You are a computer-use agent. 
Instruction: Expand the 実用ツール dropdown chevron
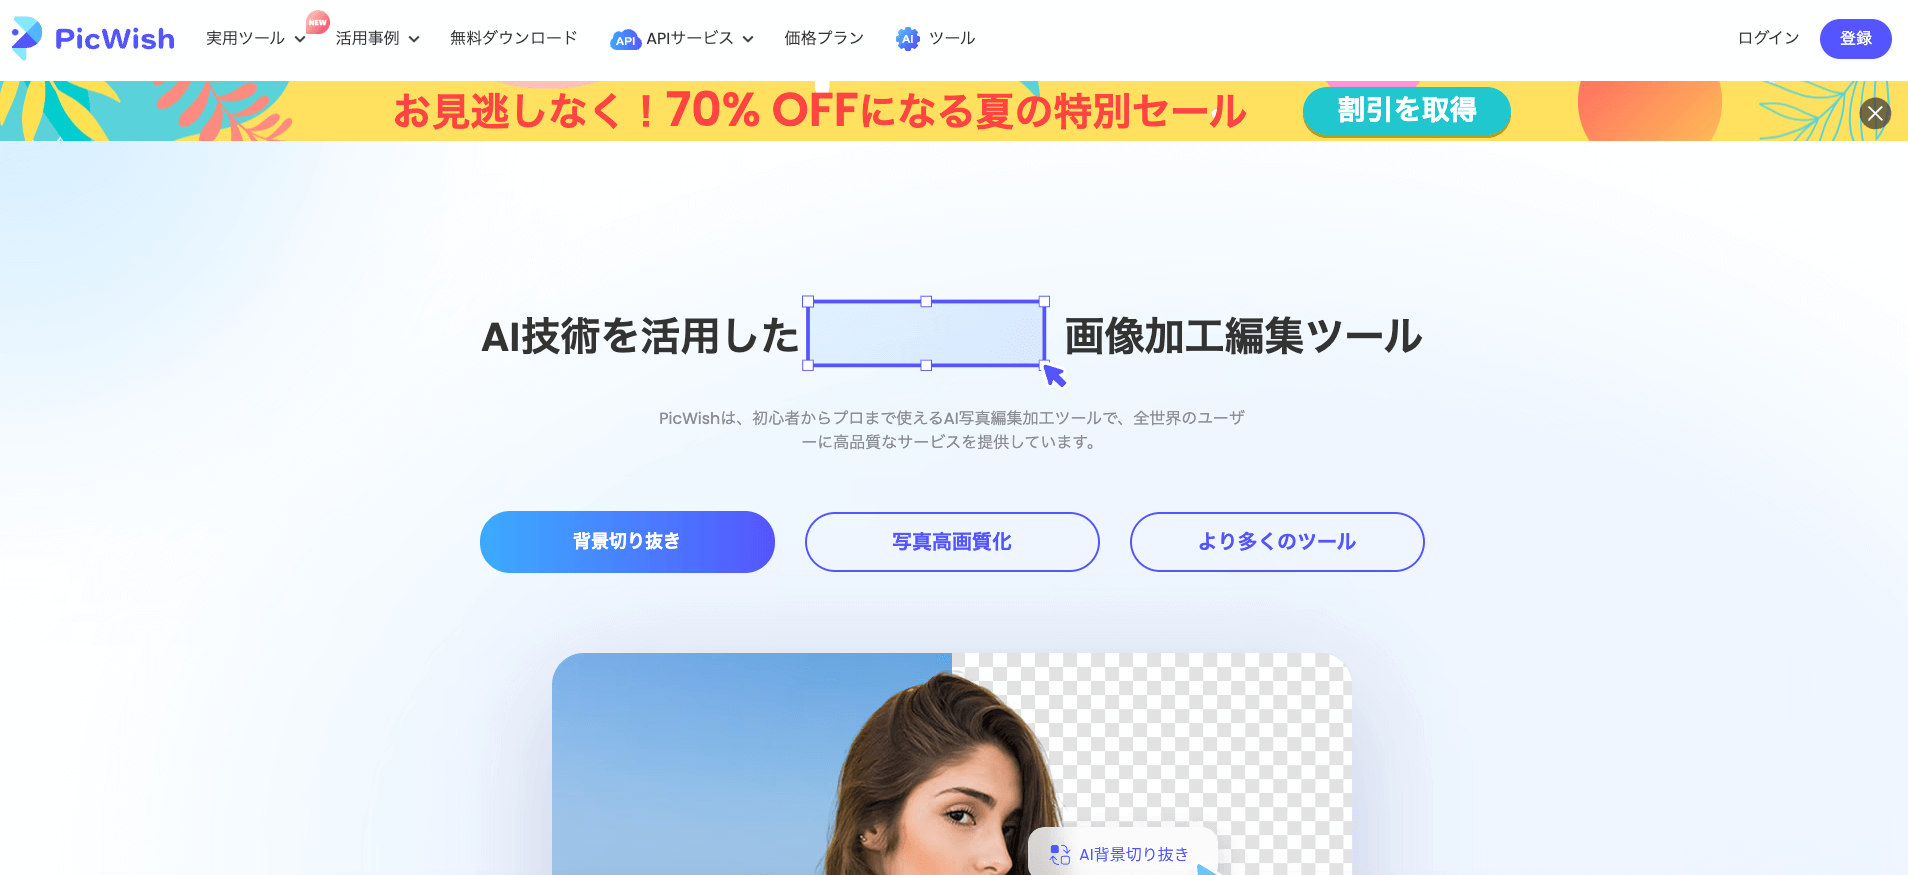(299, 40)
